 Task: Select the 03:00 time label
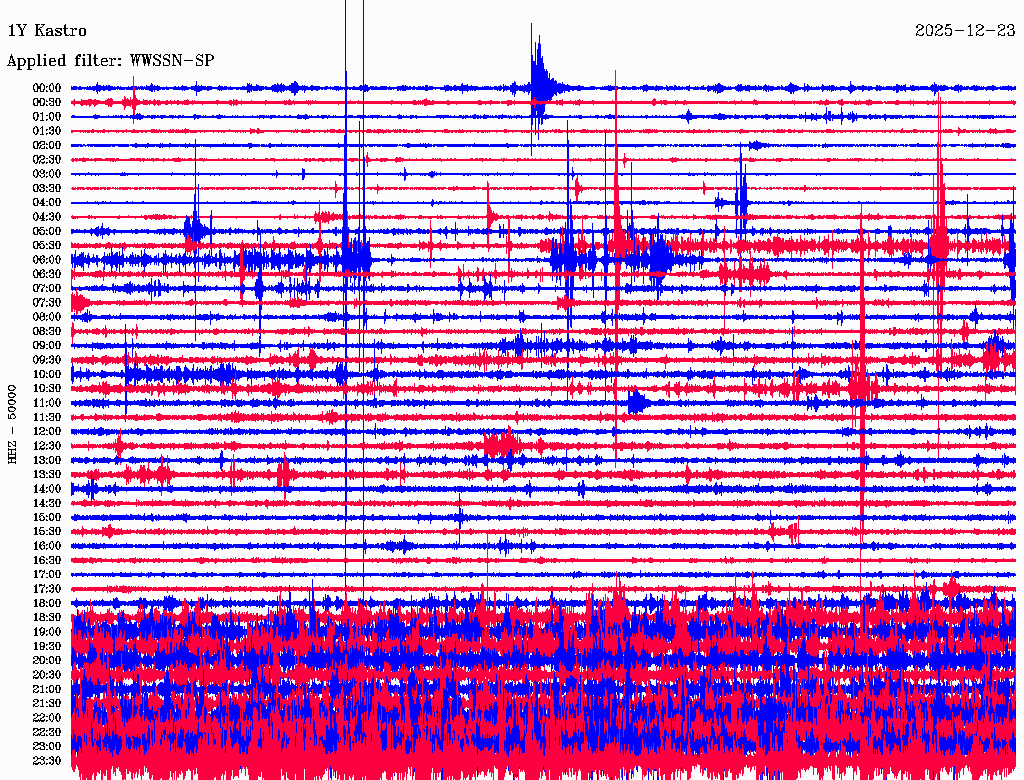pyautogui.click(x=47, y=174)
